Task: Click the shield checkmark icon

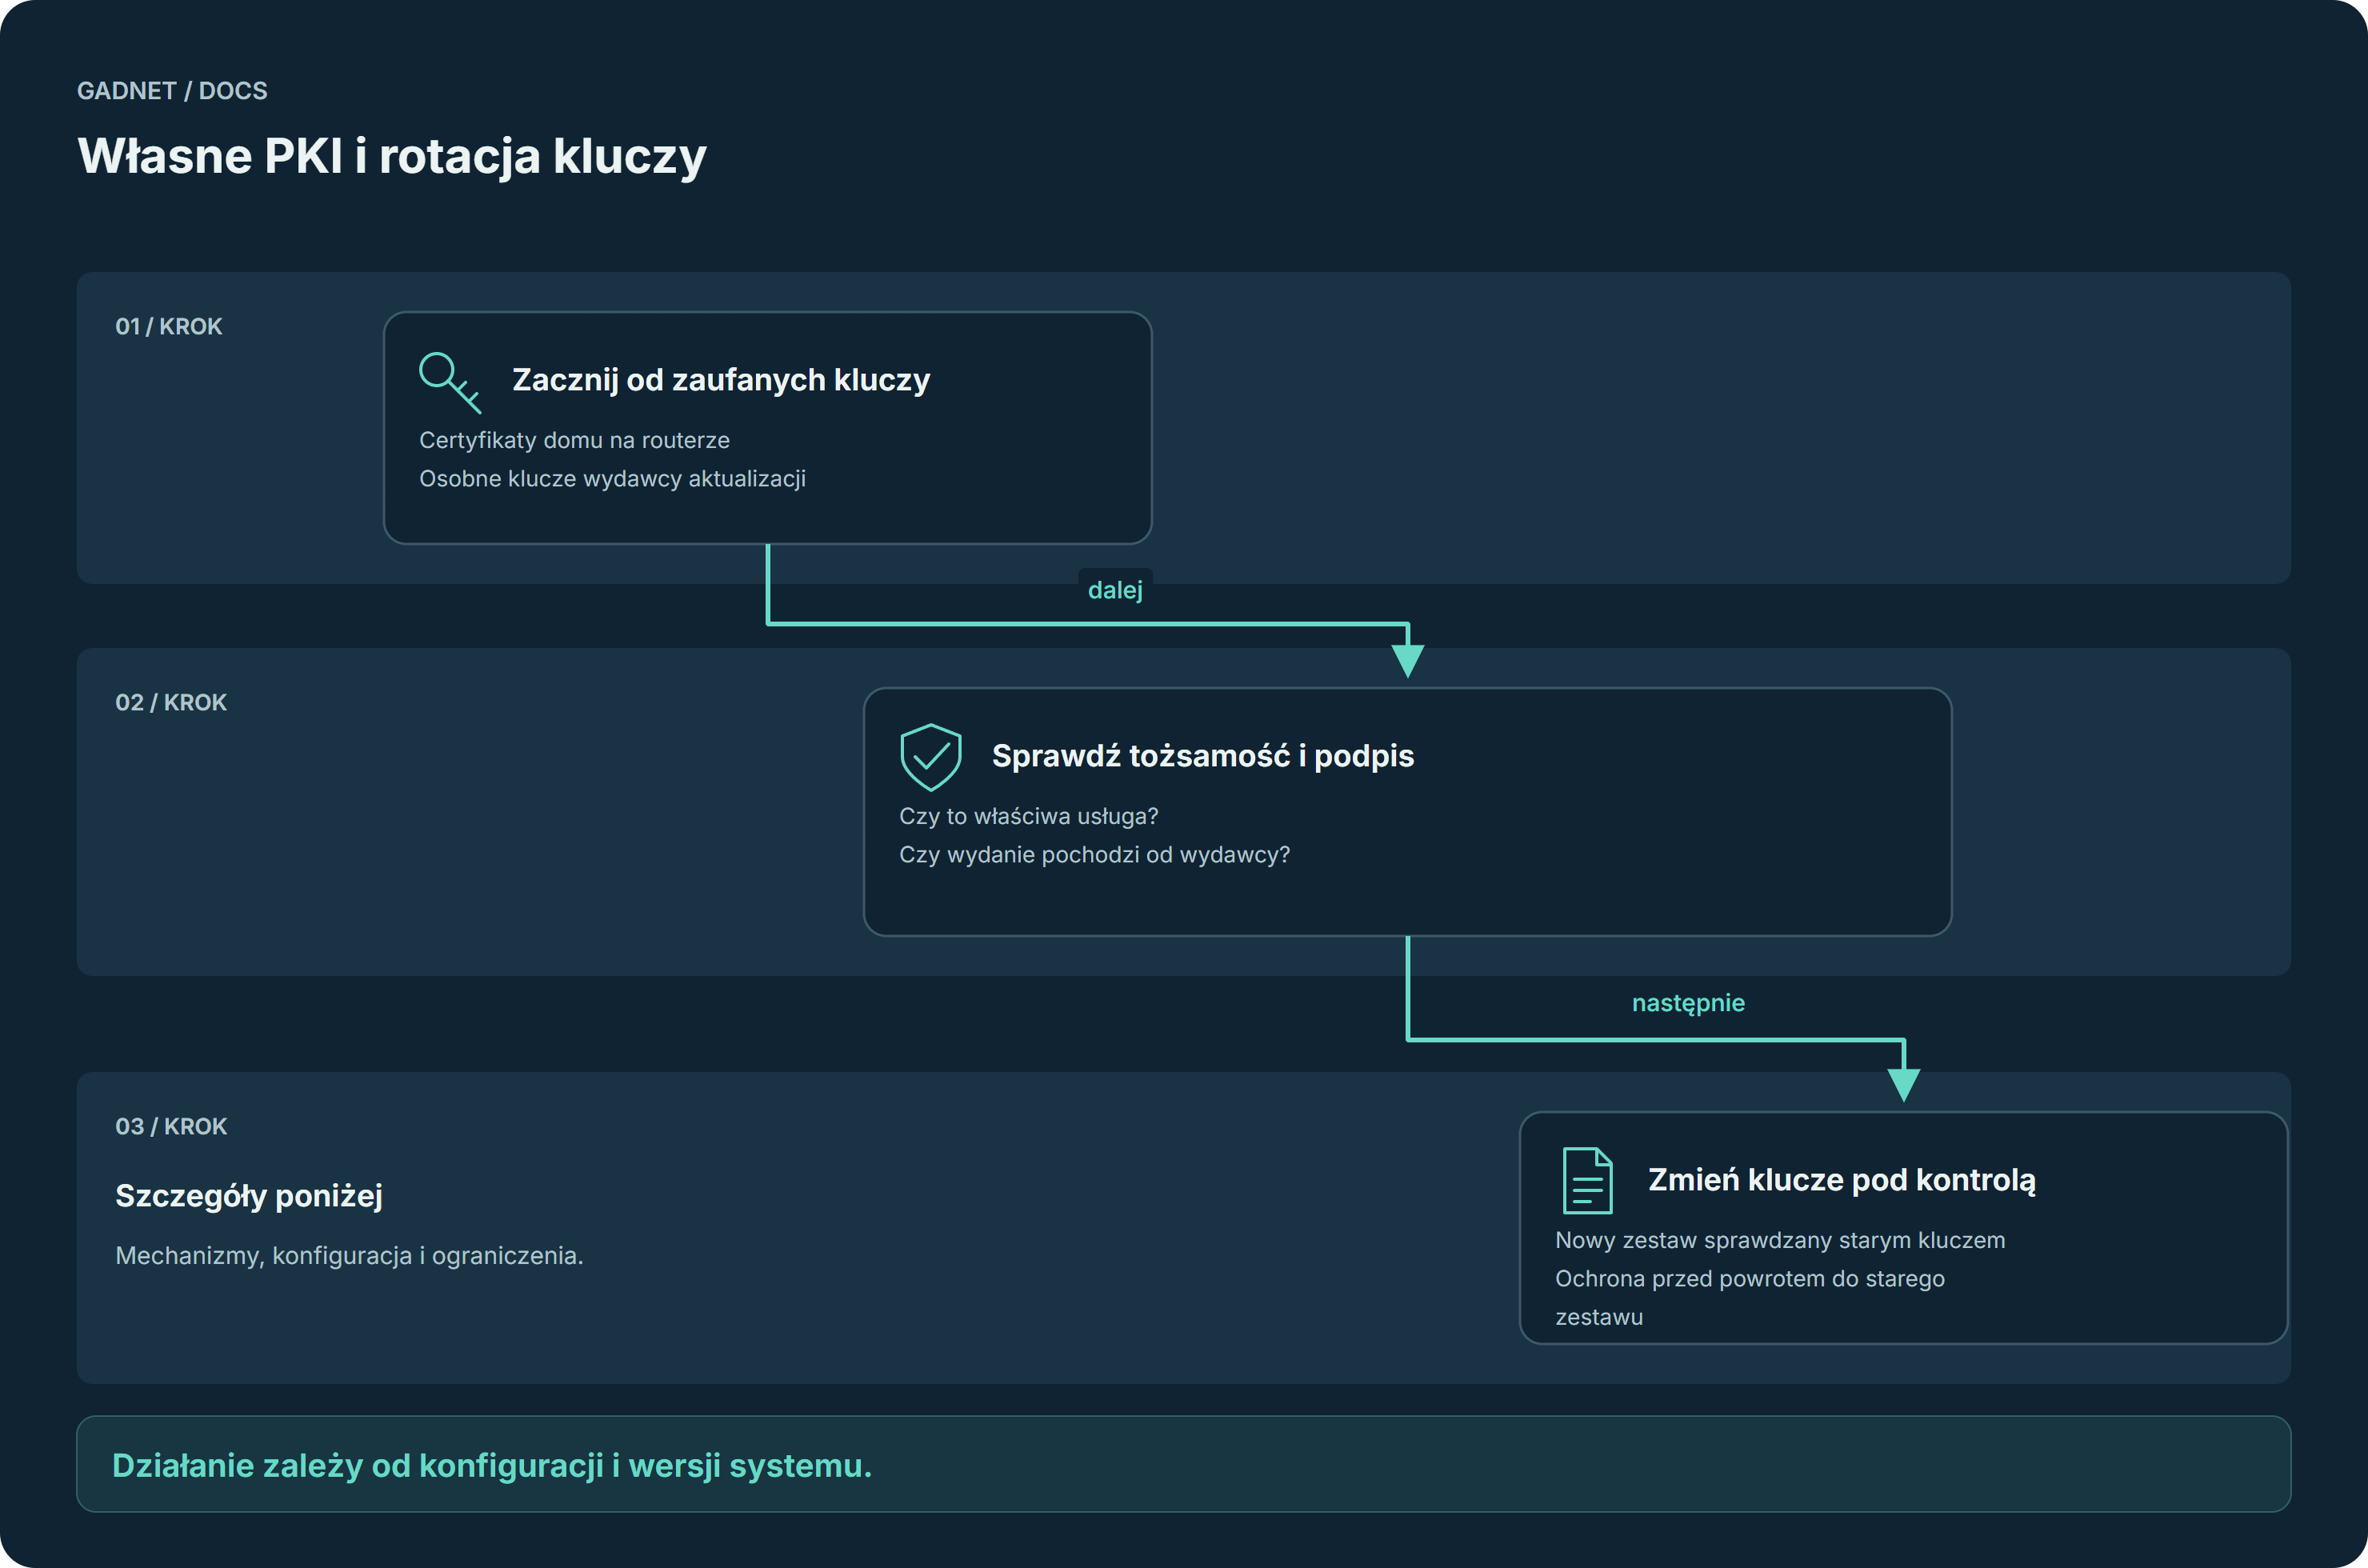Action: 931,757
